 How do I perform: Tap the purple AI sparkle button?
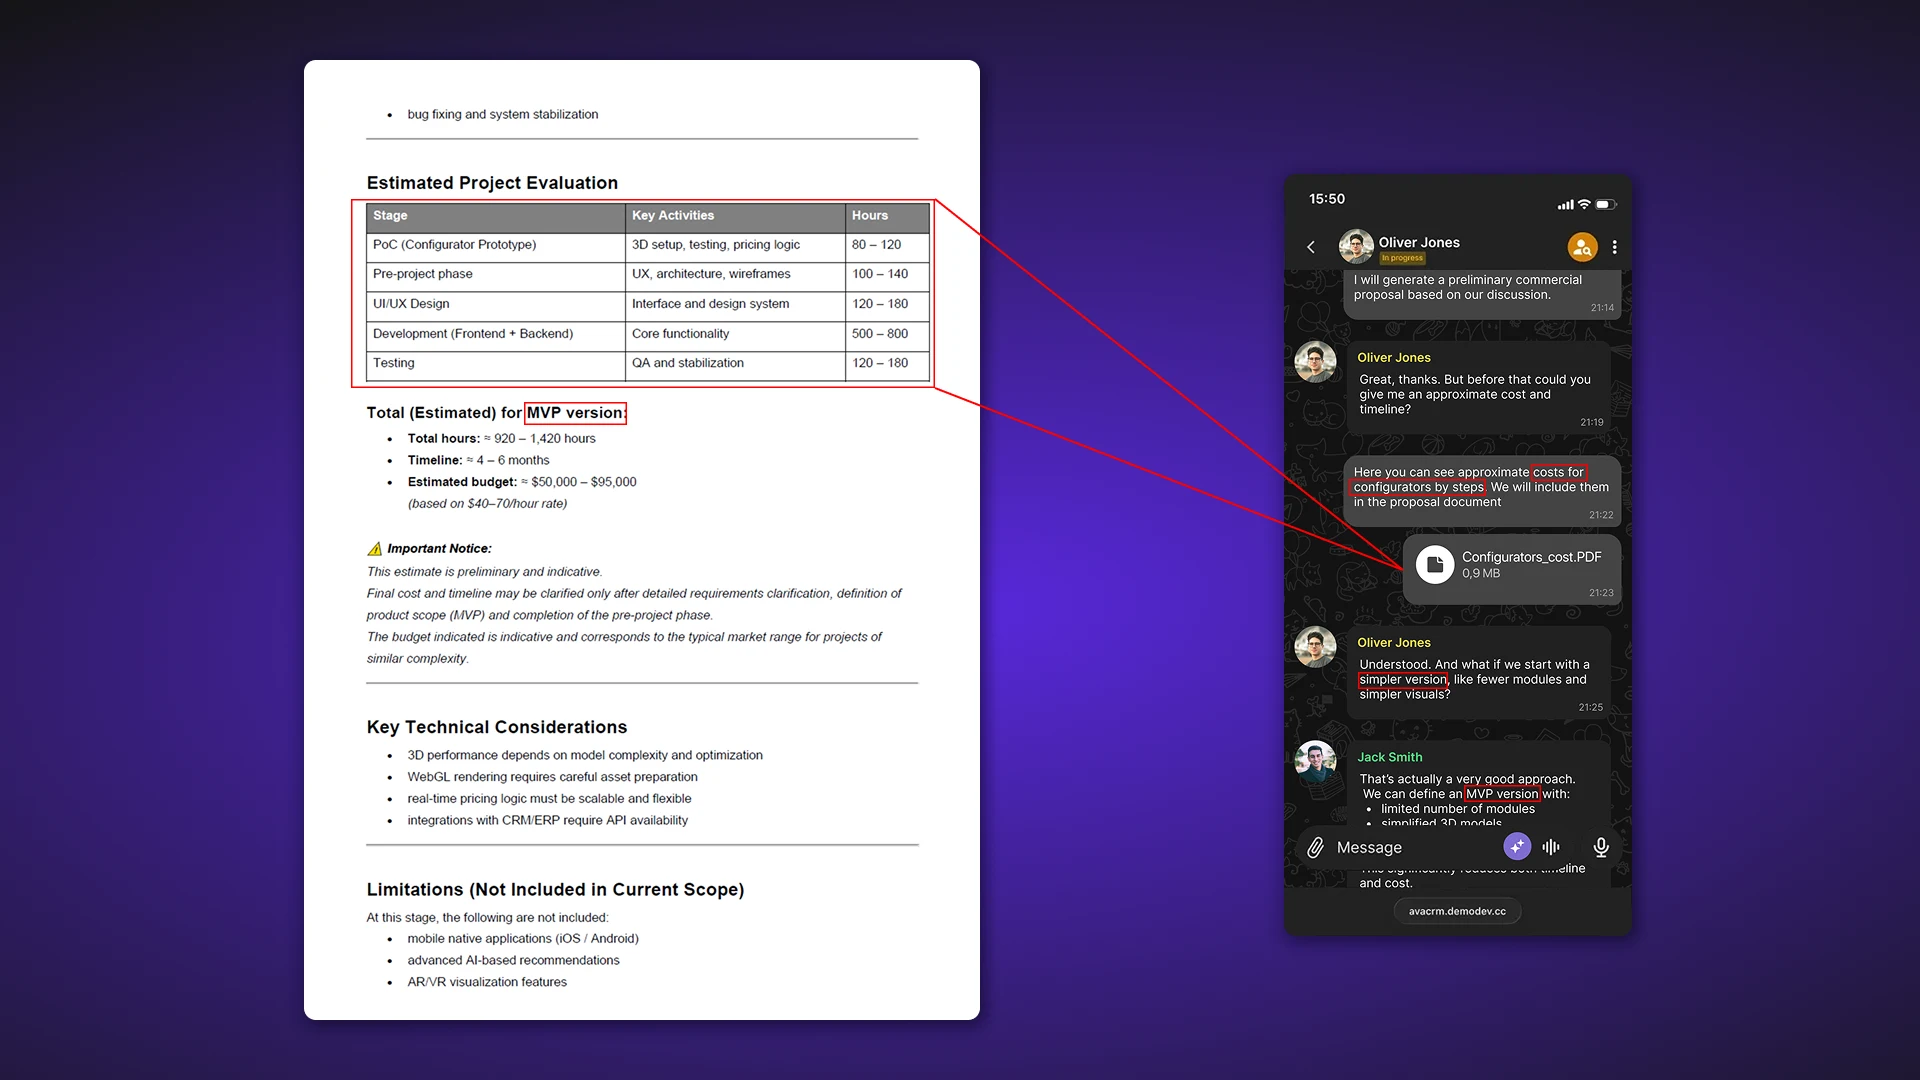point(1517,847)
